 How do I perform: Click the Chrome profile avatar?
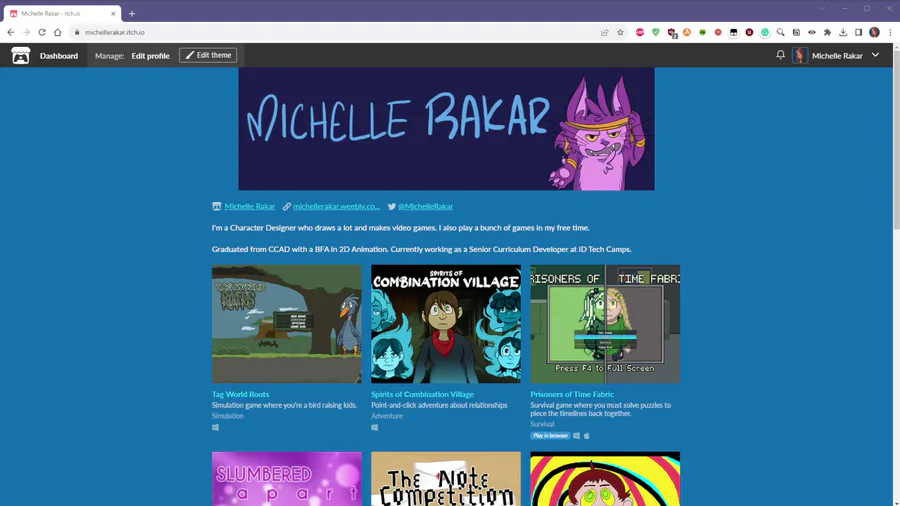[874, 32]
